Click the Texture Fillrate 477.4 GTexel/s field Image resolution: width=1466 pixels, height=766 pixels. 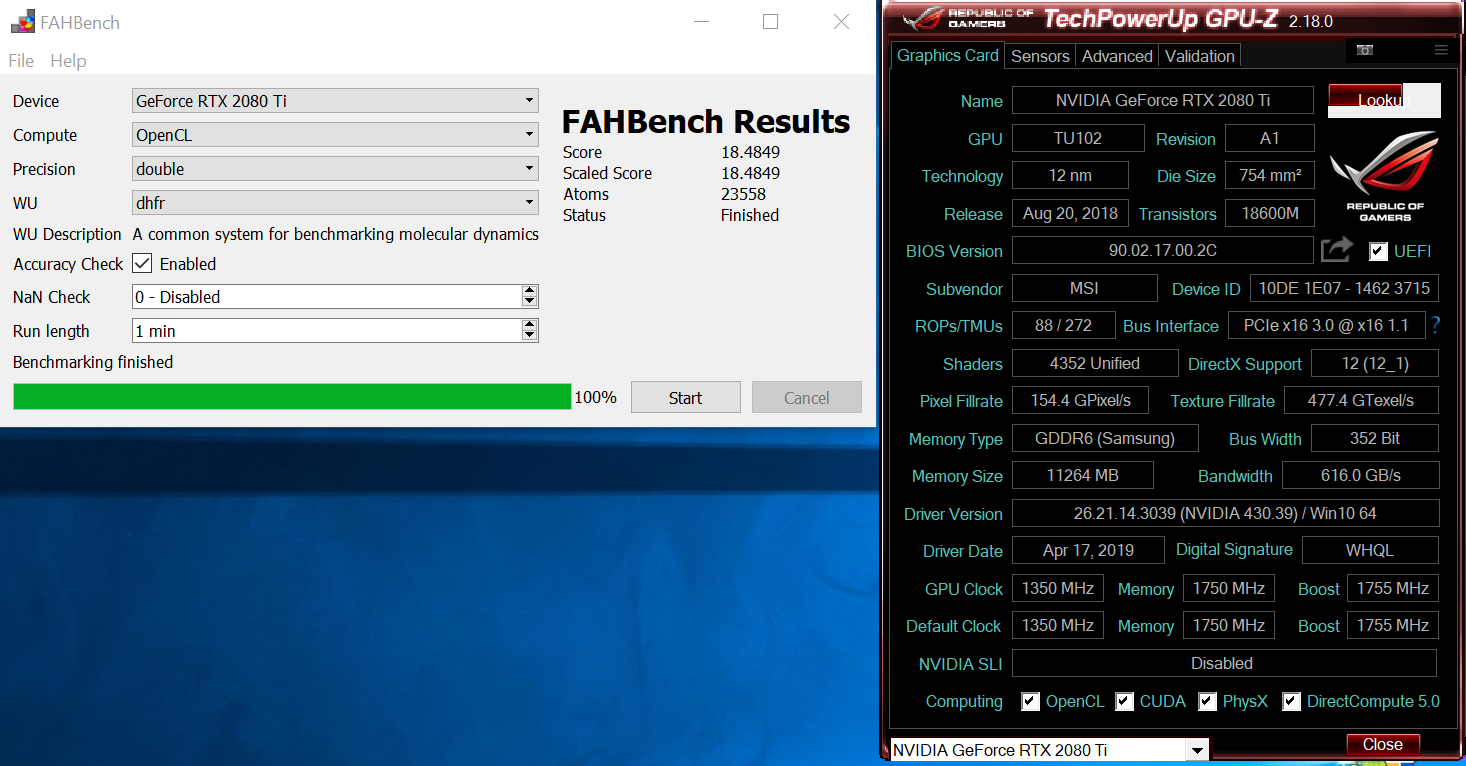(x=1361, y=400)
